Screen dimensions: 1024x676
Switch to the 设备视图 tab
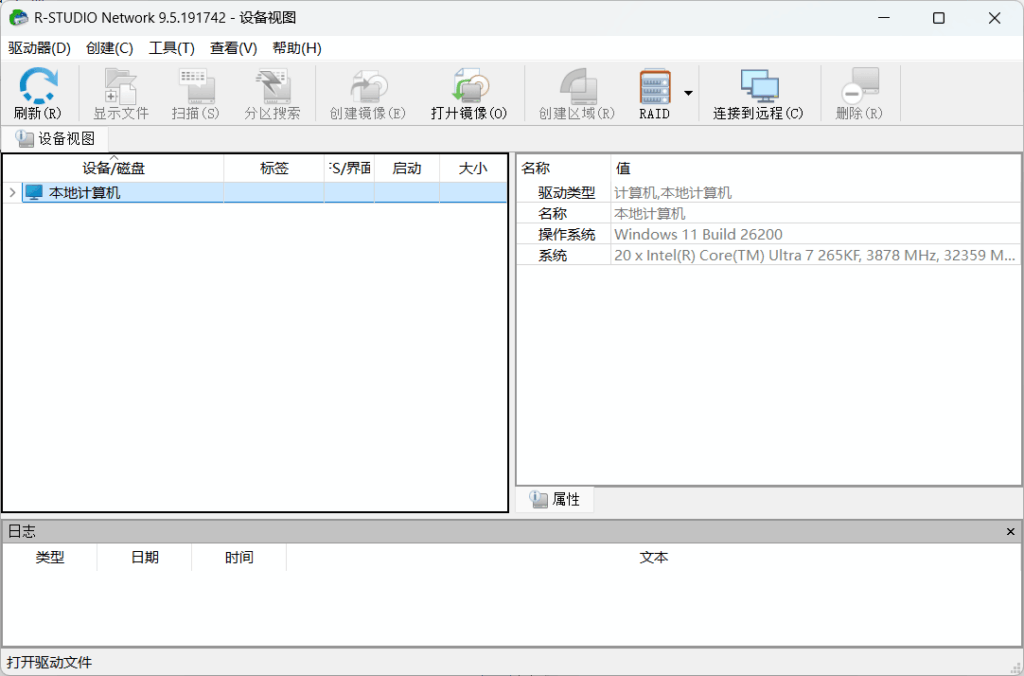(x=55, y=139)
